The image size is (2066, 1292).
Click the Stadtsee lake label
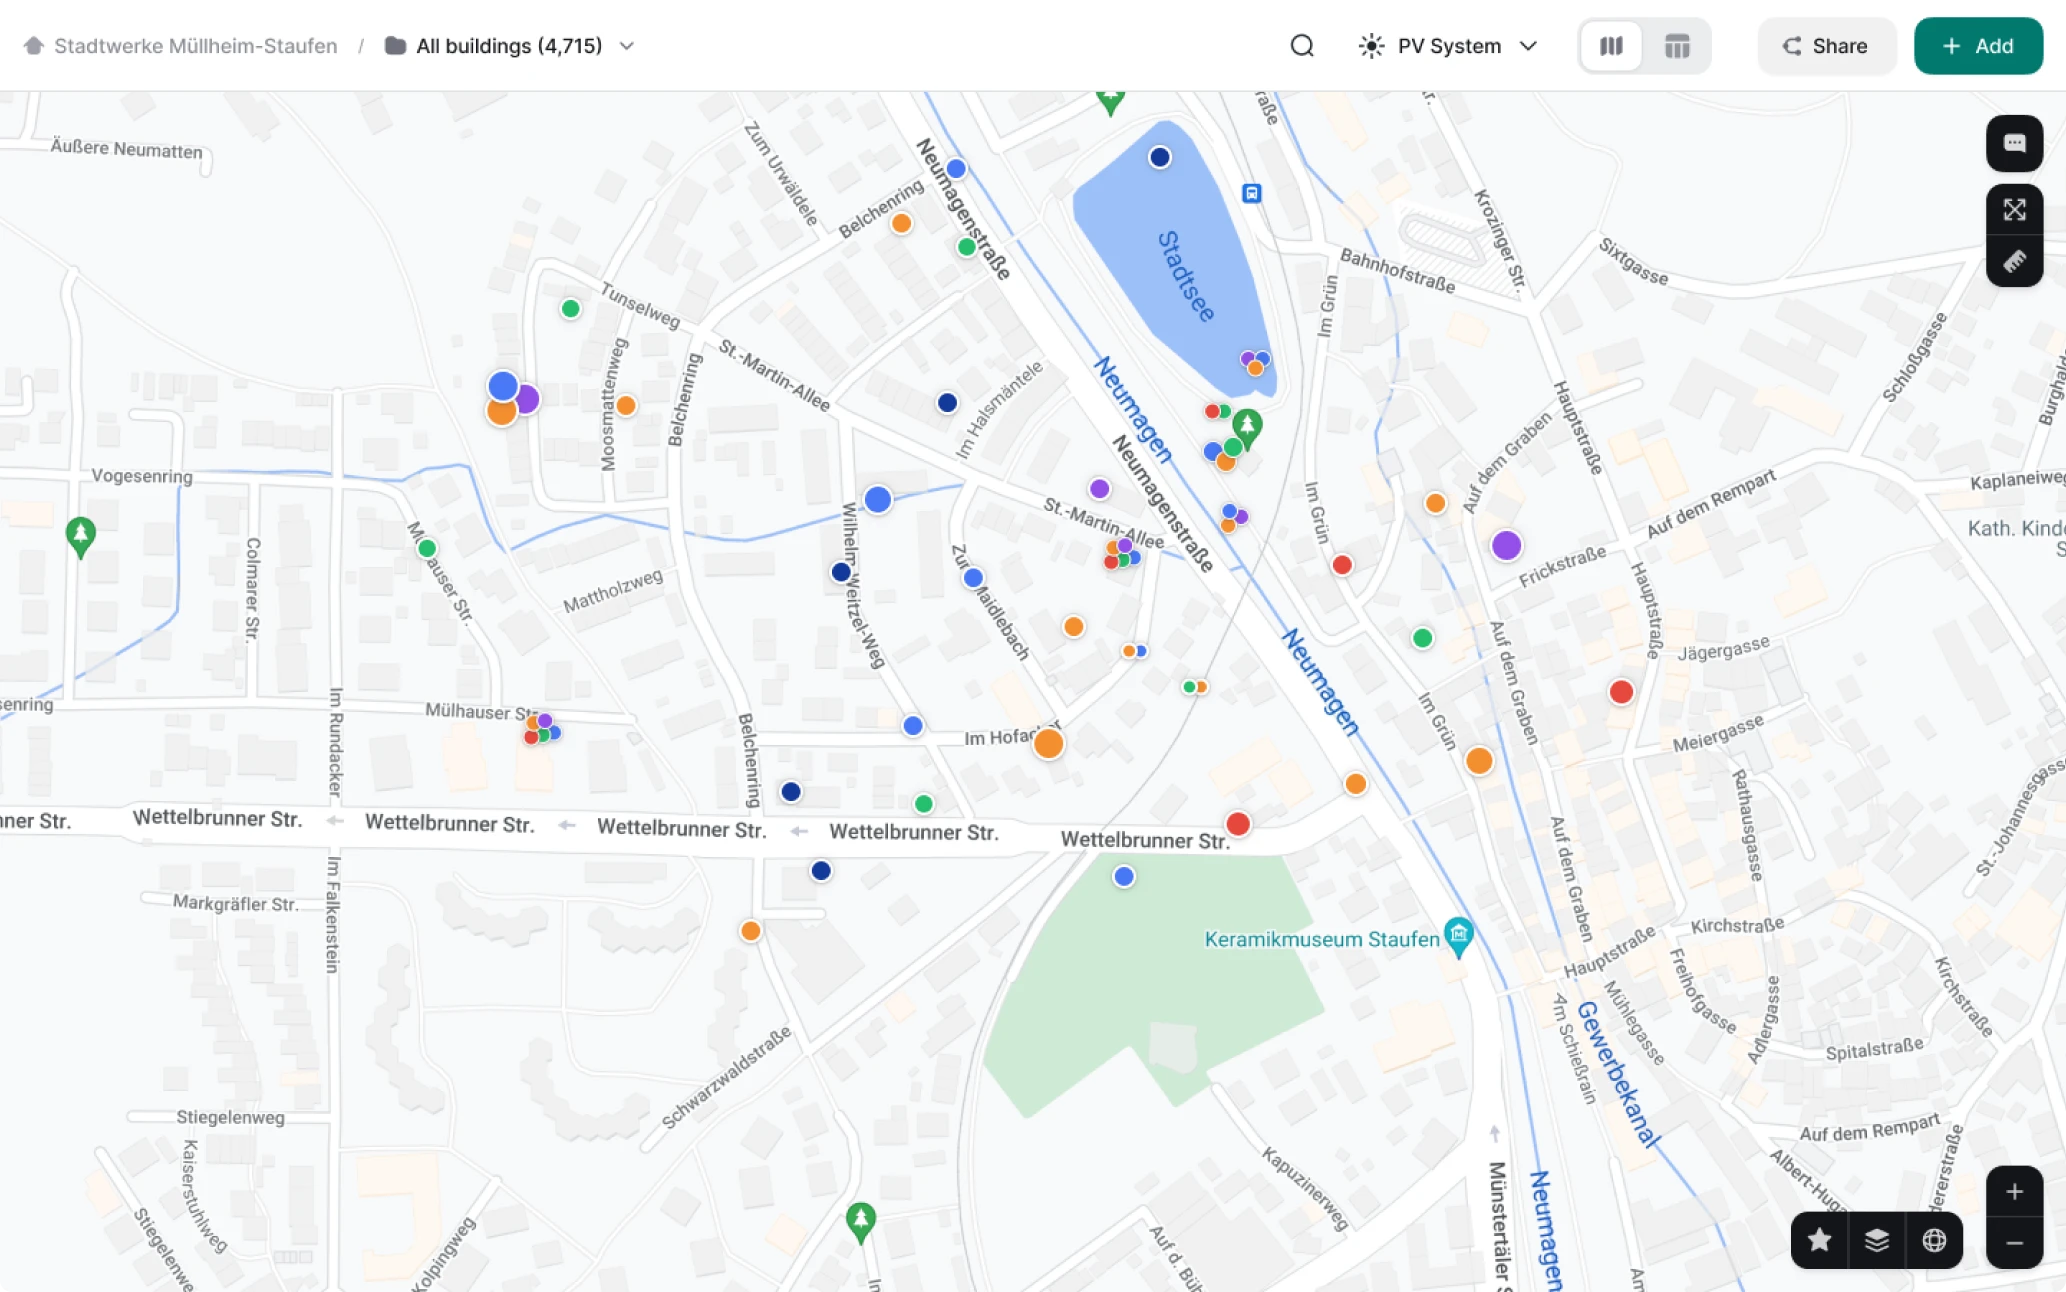[1186, 276]
